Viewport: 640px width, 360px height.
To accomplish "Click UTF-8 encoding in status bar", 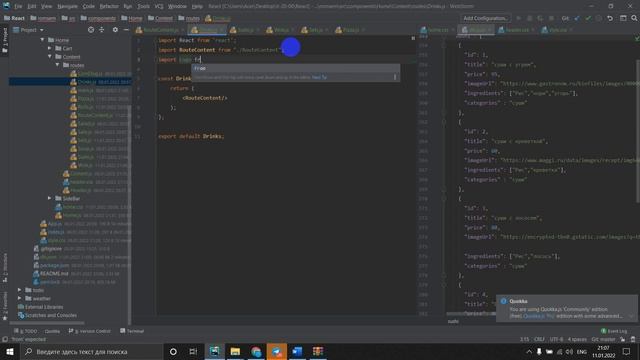I will pos(556,340).
